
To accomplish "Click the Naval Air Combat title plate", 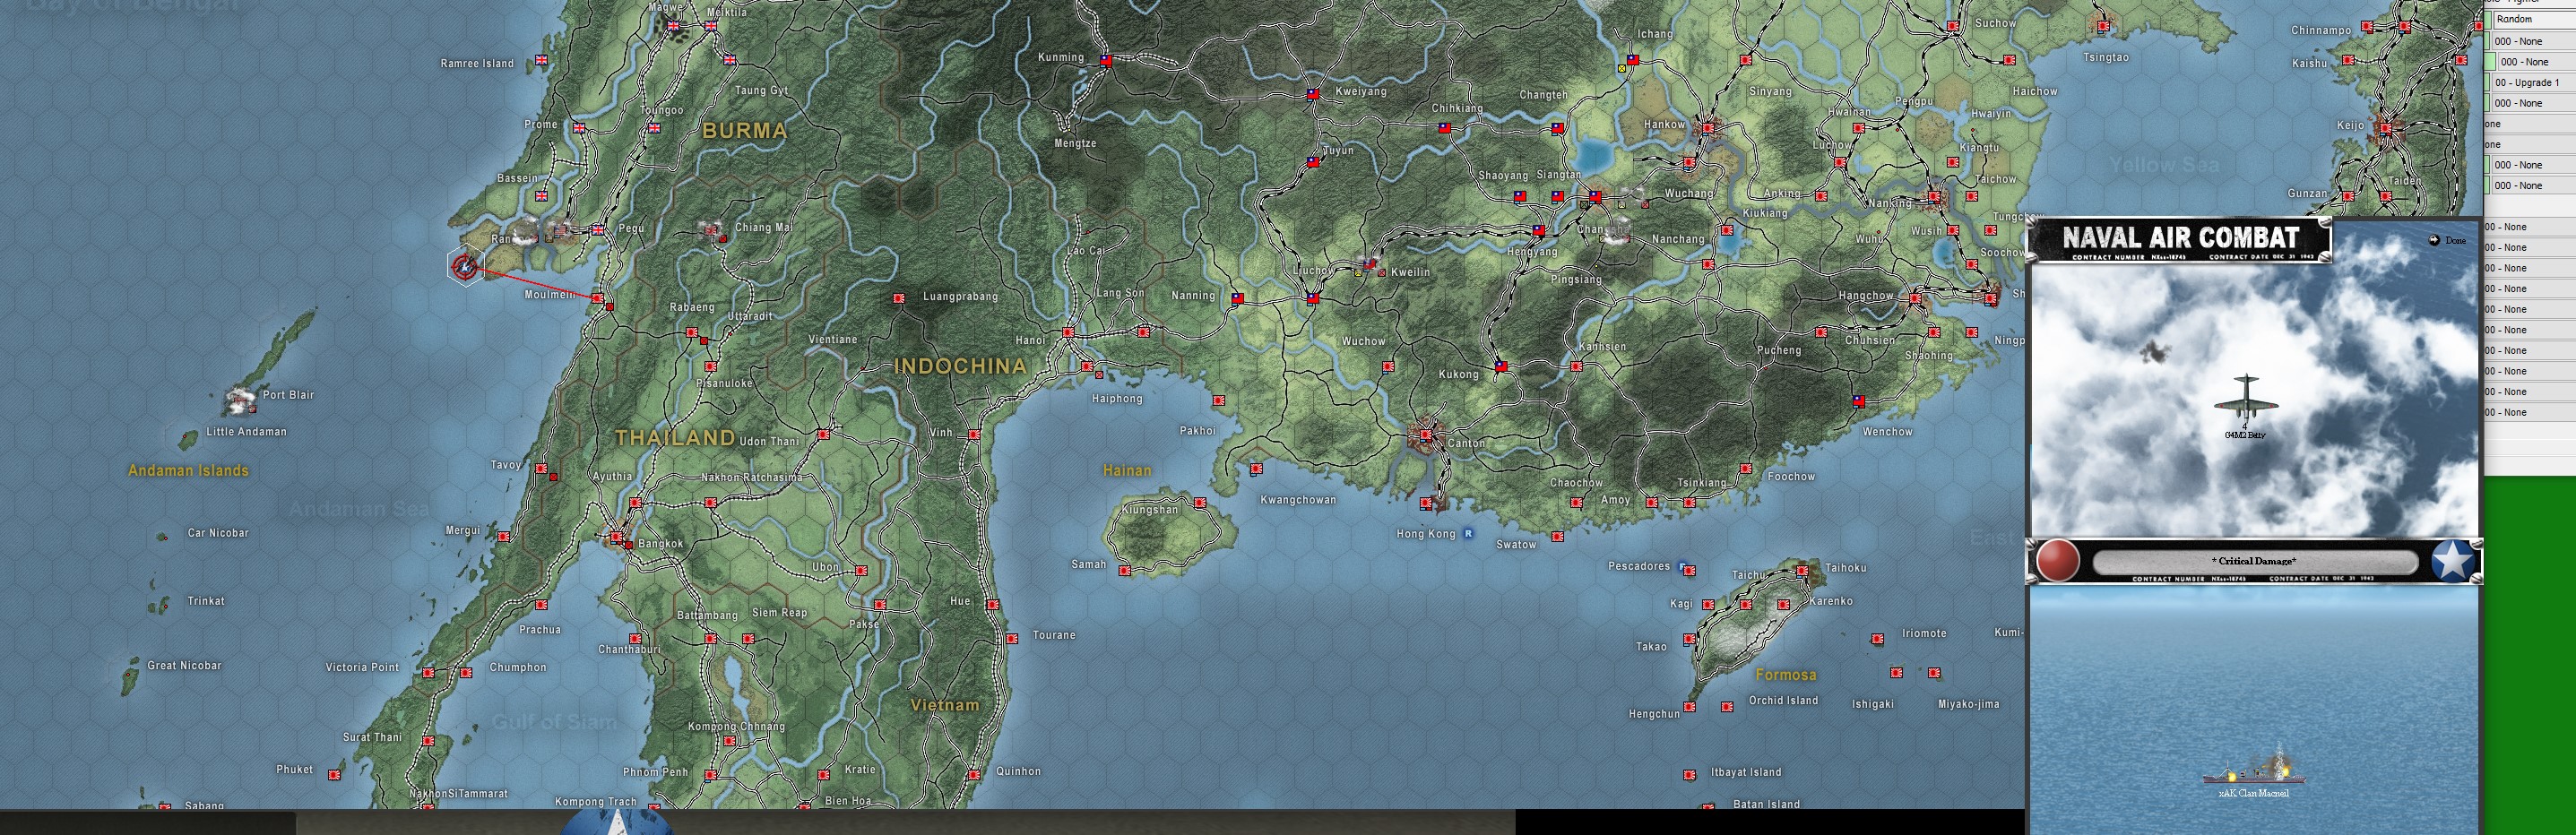I will point(2180,240).
